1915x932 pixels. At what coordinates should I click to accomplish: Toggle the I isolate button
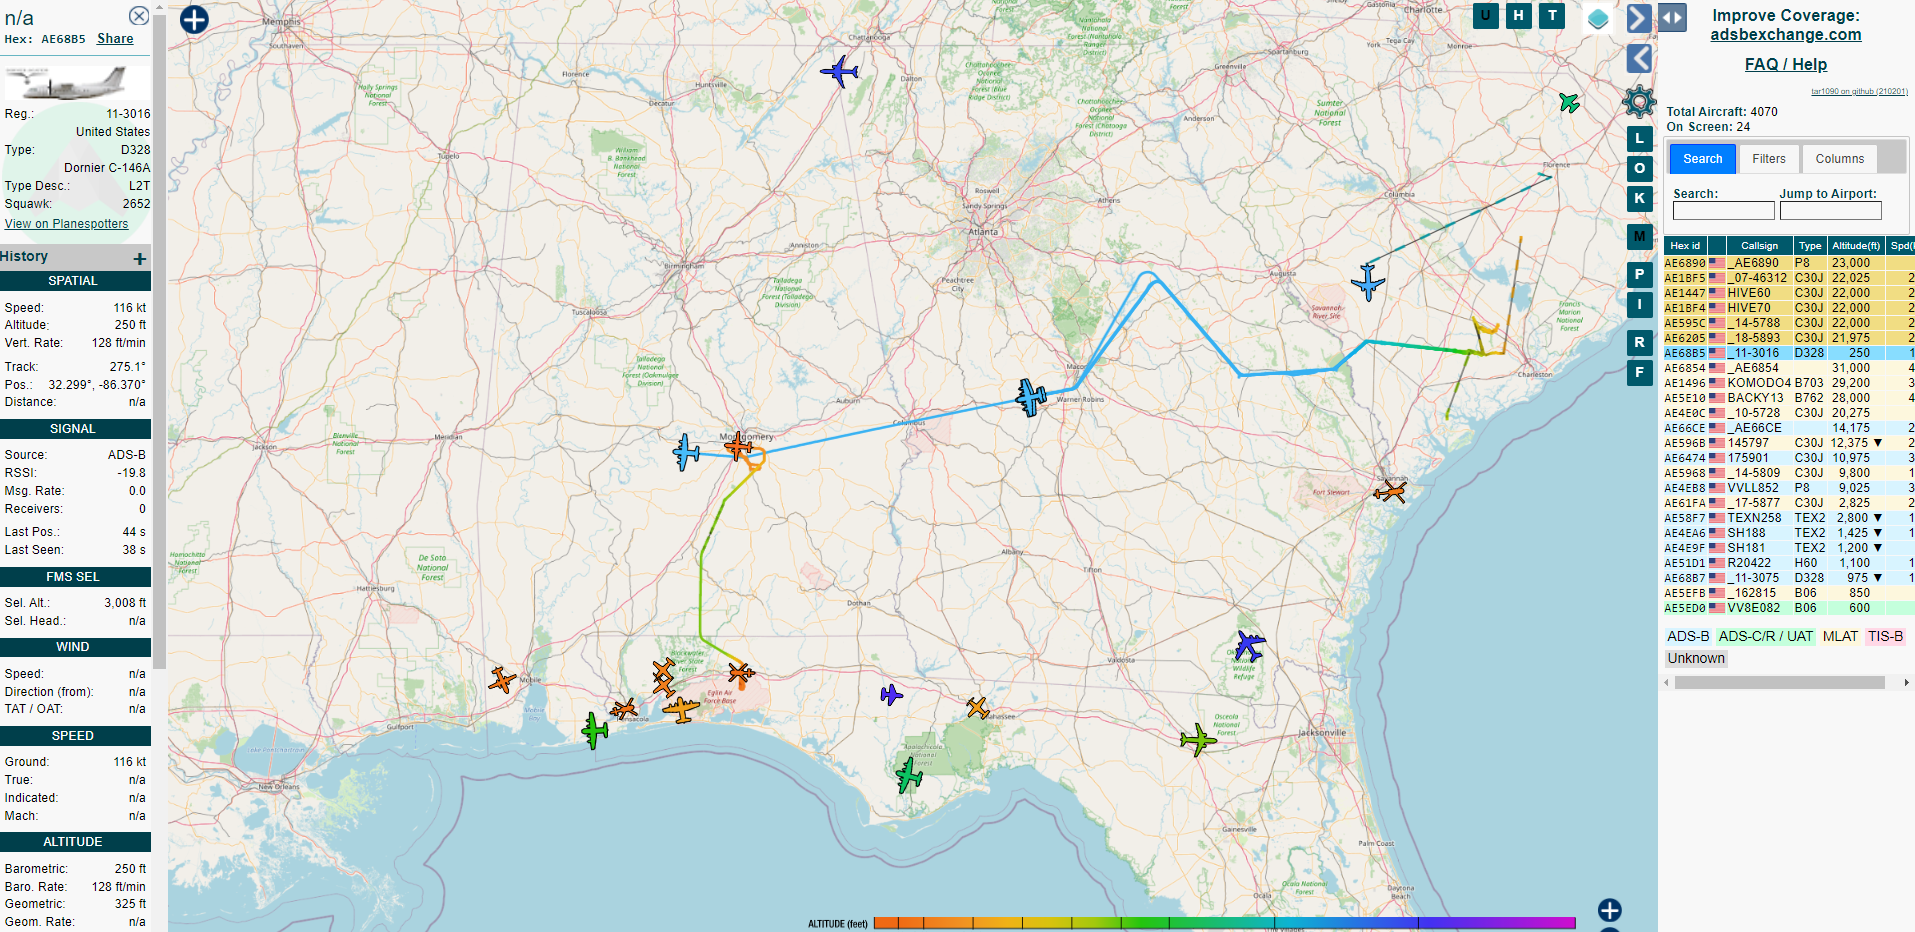point(1639,304)
